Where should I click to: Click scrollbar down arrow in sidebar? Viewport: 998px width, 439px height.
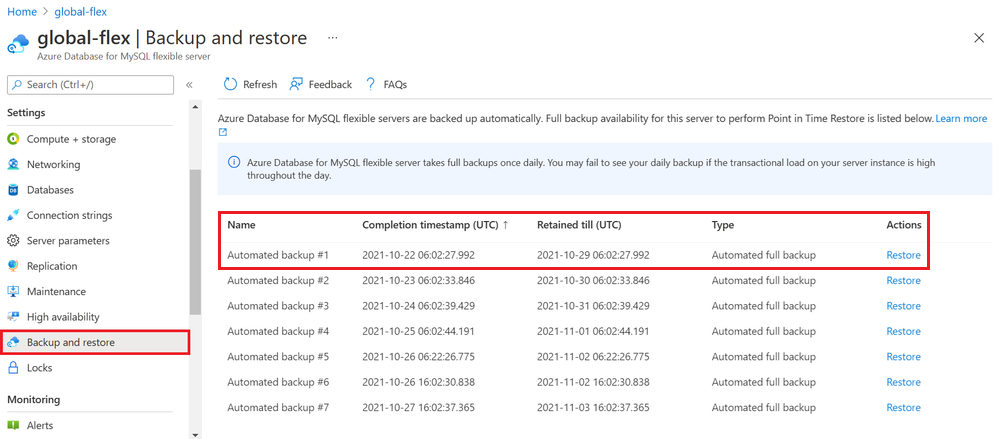[x=195, y=434]
